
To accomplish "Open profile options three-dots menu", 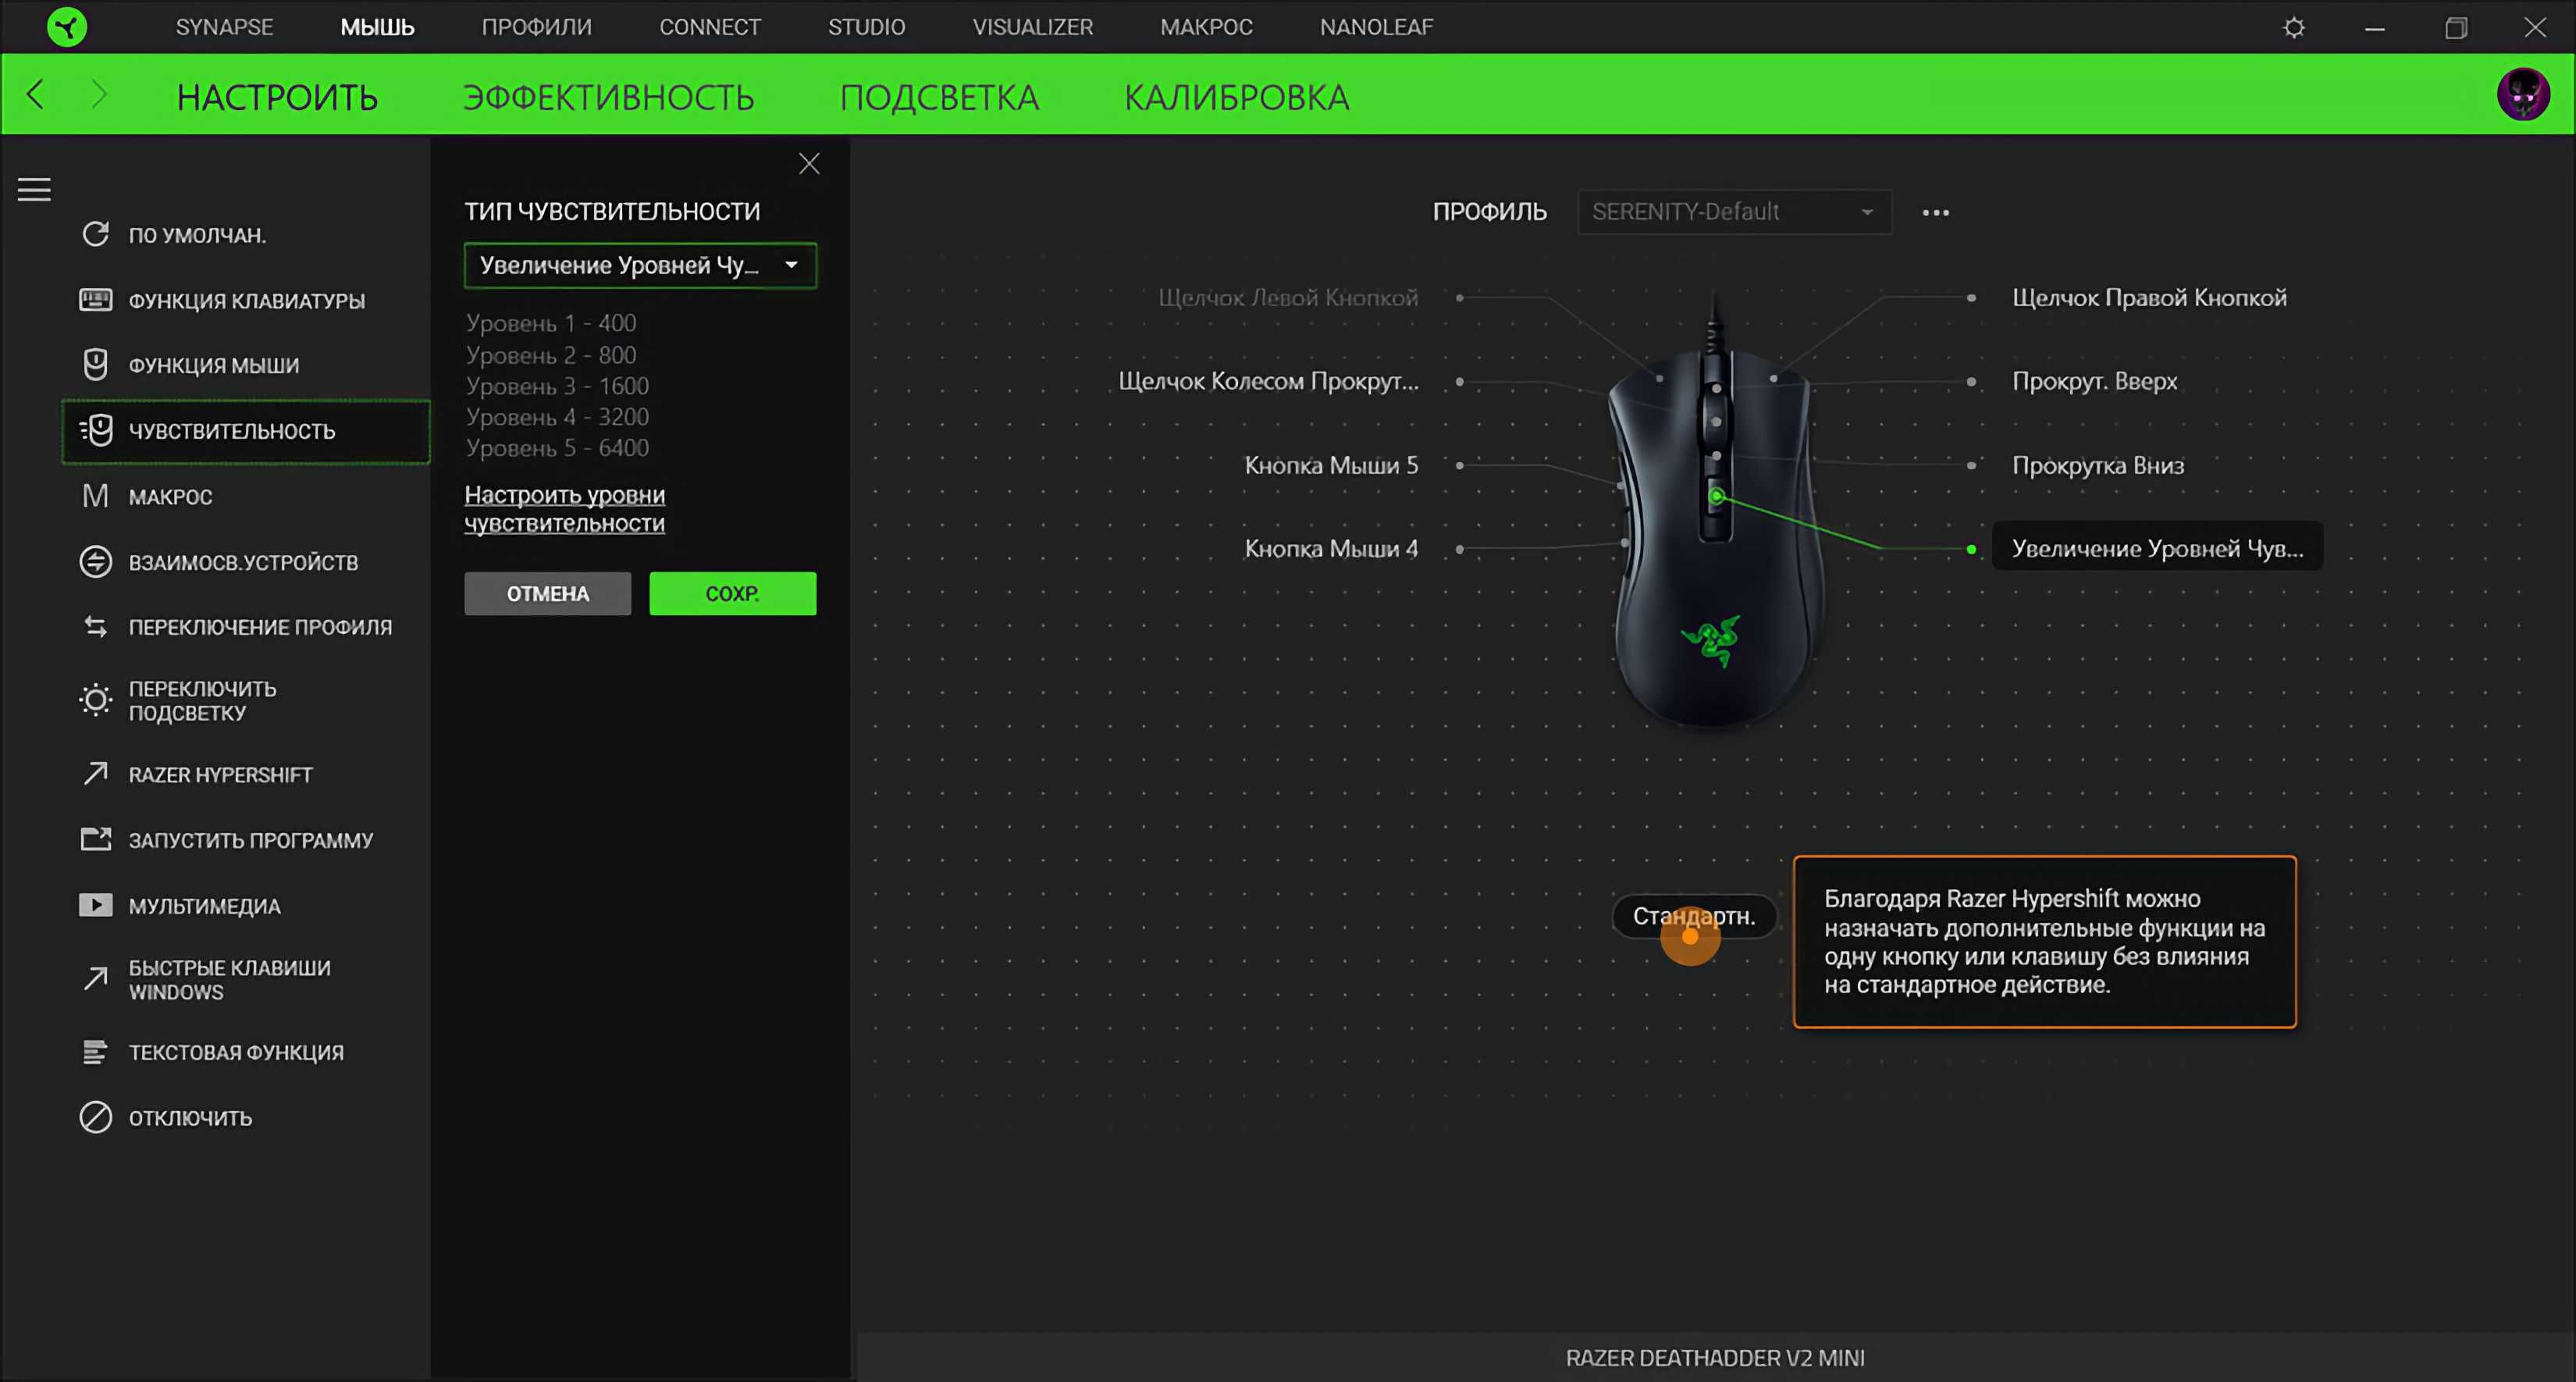I will [x=1935, y=212].
